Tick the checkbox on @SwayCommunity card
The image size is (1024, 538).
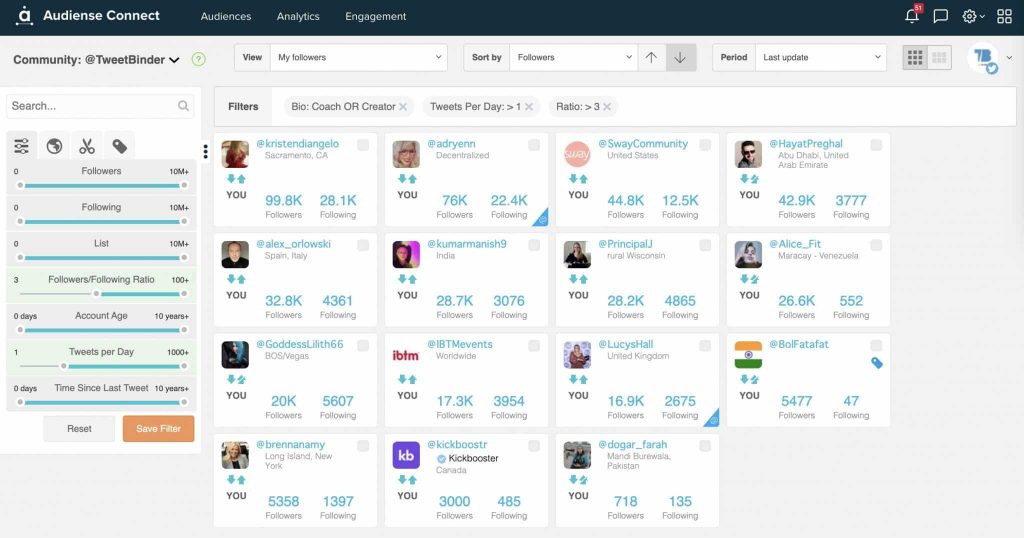tap(705, 145)
